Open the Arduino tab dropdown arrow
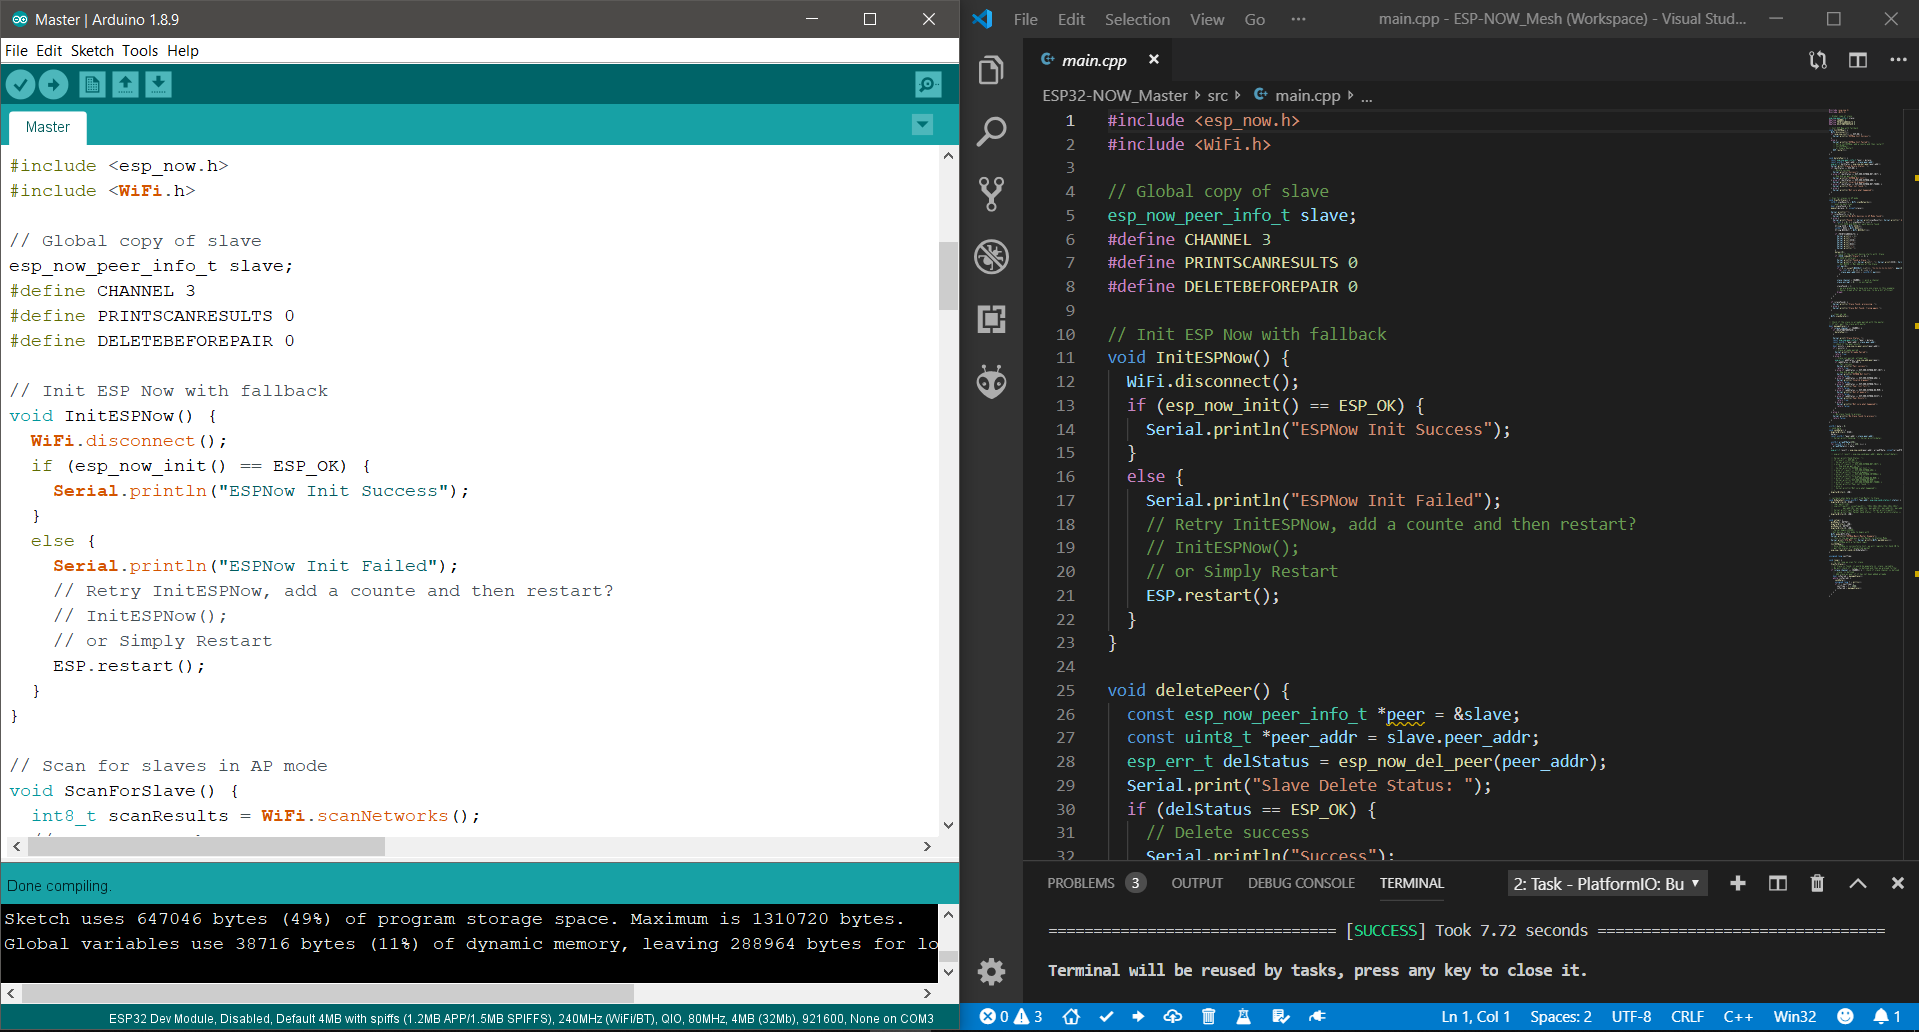Screen dimensions: 1919x1032 tap(922, 125)
